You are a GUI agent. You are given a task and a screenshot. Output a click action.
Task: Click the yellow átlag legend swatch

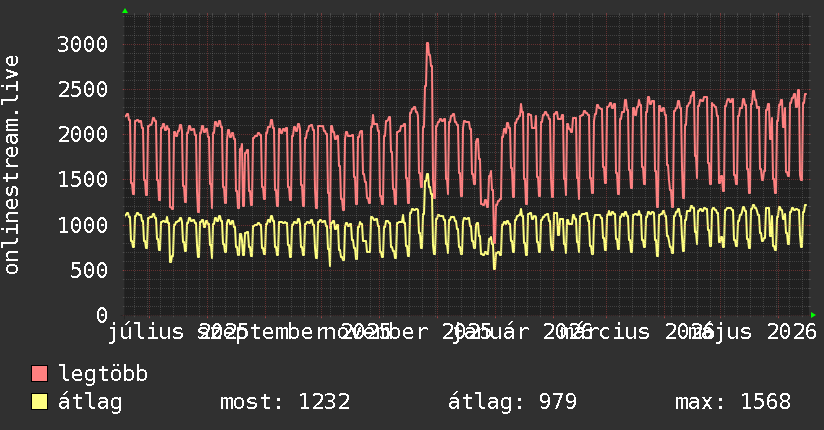tap(39, 401)
